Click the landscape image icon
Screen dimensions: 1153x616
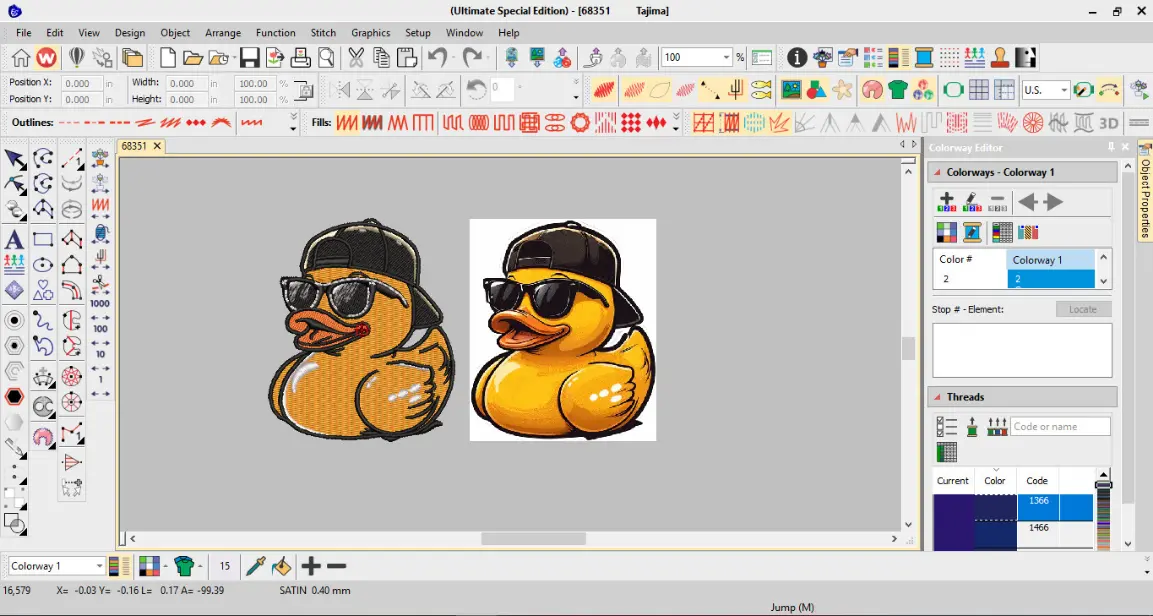click(x=791, y=90)
